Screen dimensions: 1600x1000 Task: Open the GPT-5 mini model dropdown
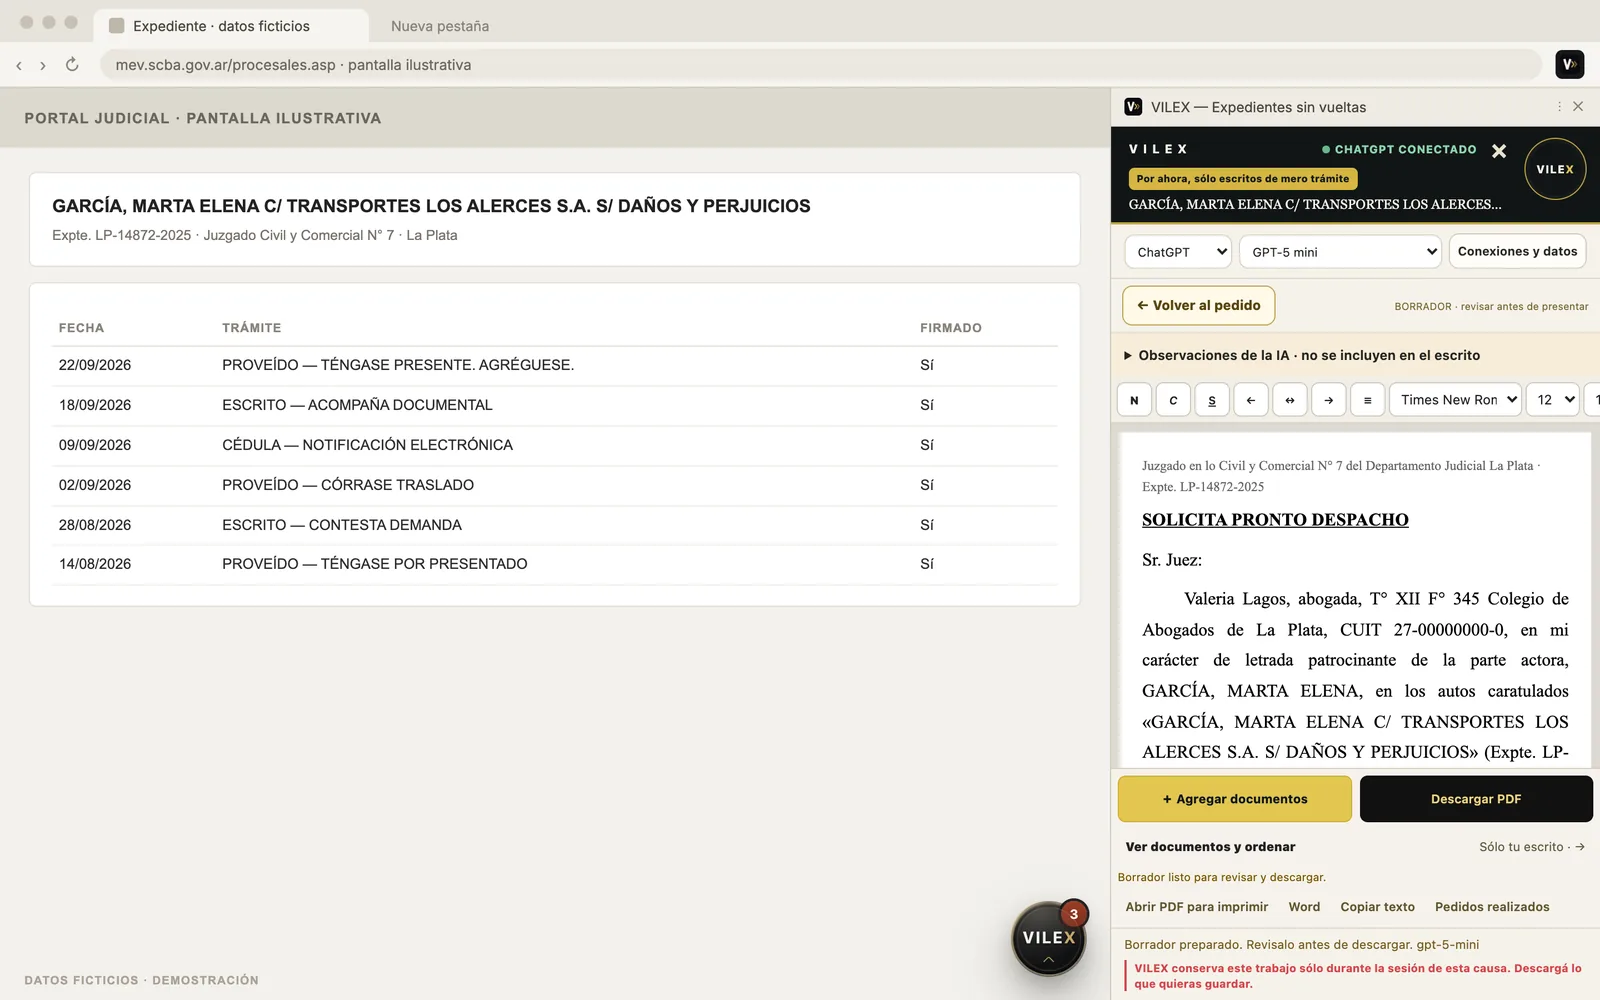[1340, 252]
